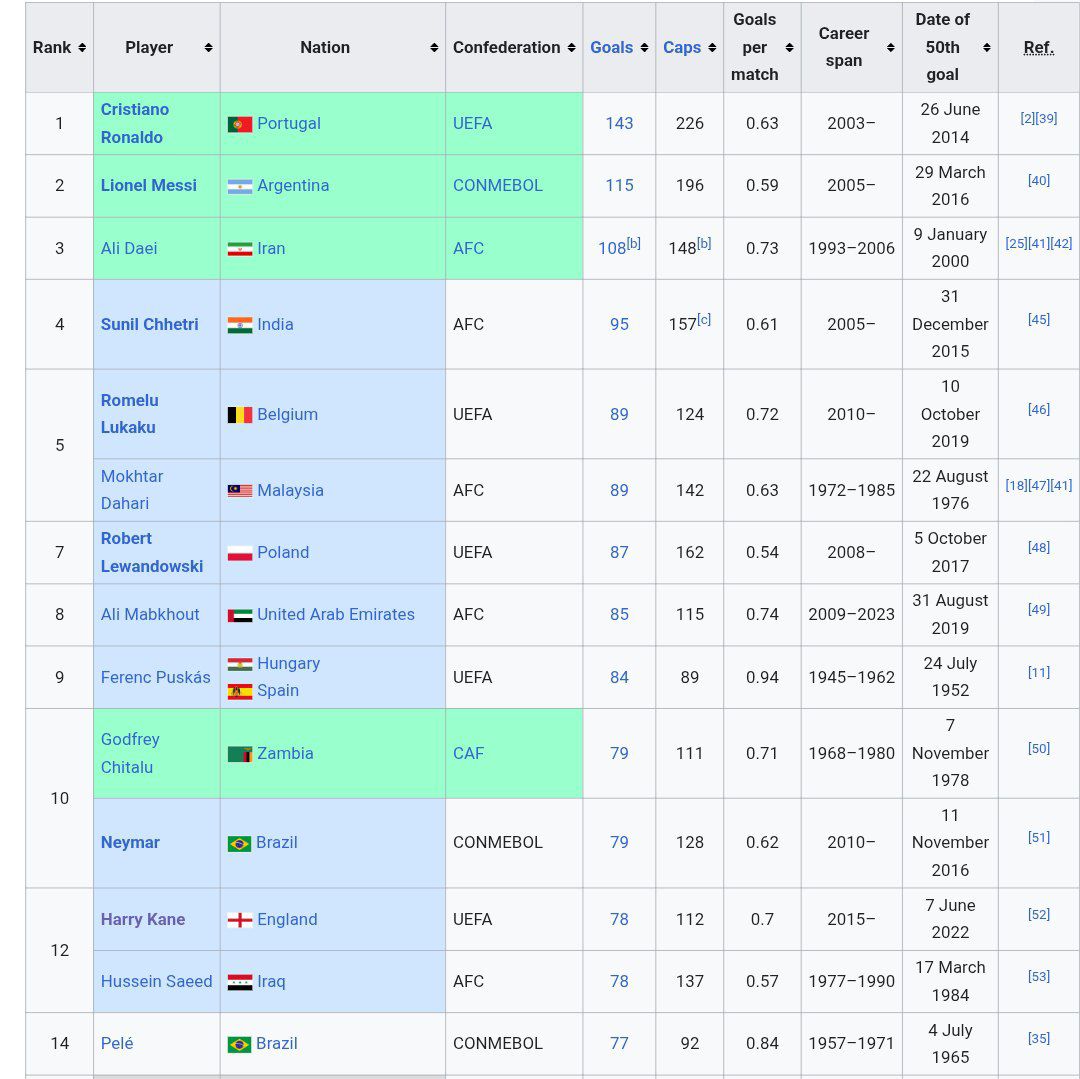The image size is (1080, 1079).
Task: Open Romelu Lukaku's player link
Action: click(x=129, y=414)
